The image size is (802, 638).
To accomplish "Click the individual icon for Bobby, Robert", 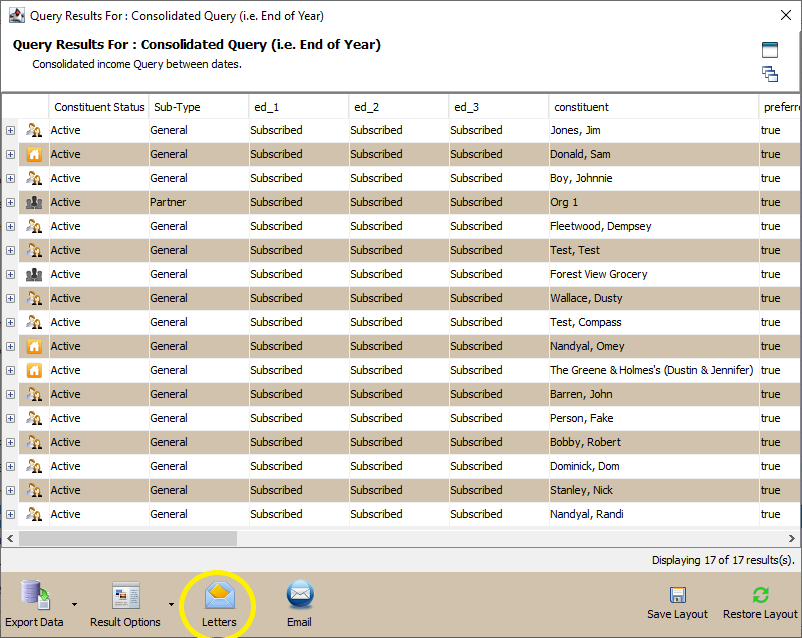I will (x=34, y=443).
